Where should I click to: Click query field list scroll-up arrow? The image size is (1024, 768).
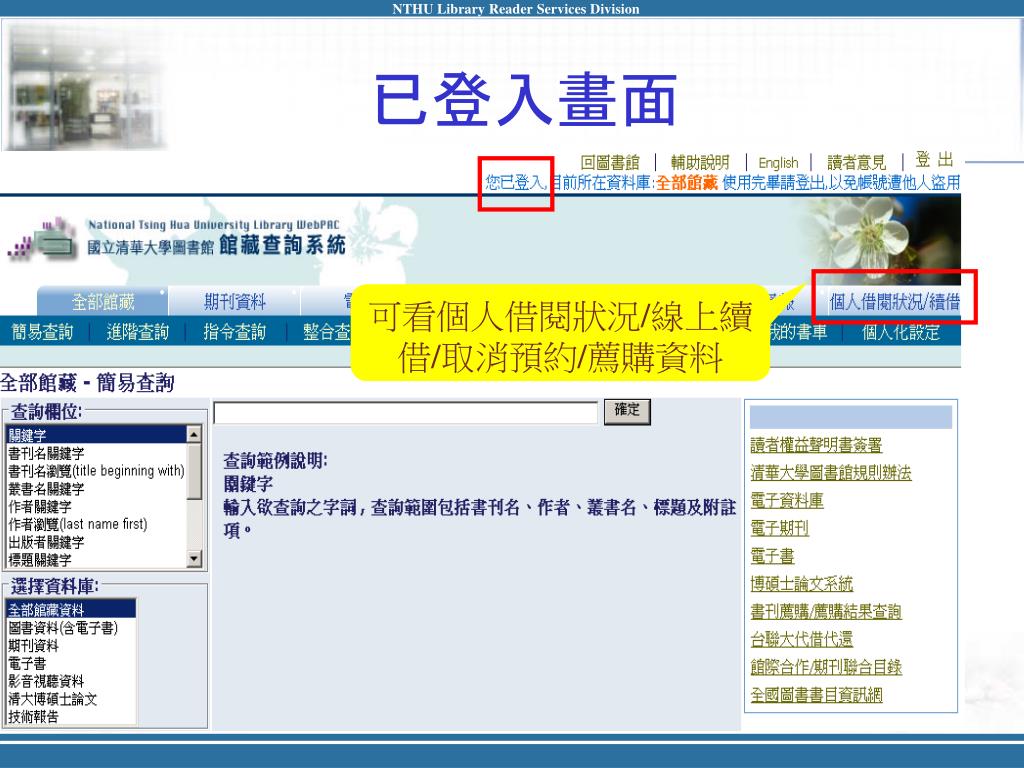pos(194,434)
